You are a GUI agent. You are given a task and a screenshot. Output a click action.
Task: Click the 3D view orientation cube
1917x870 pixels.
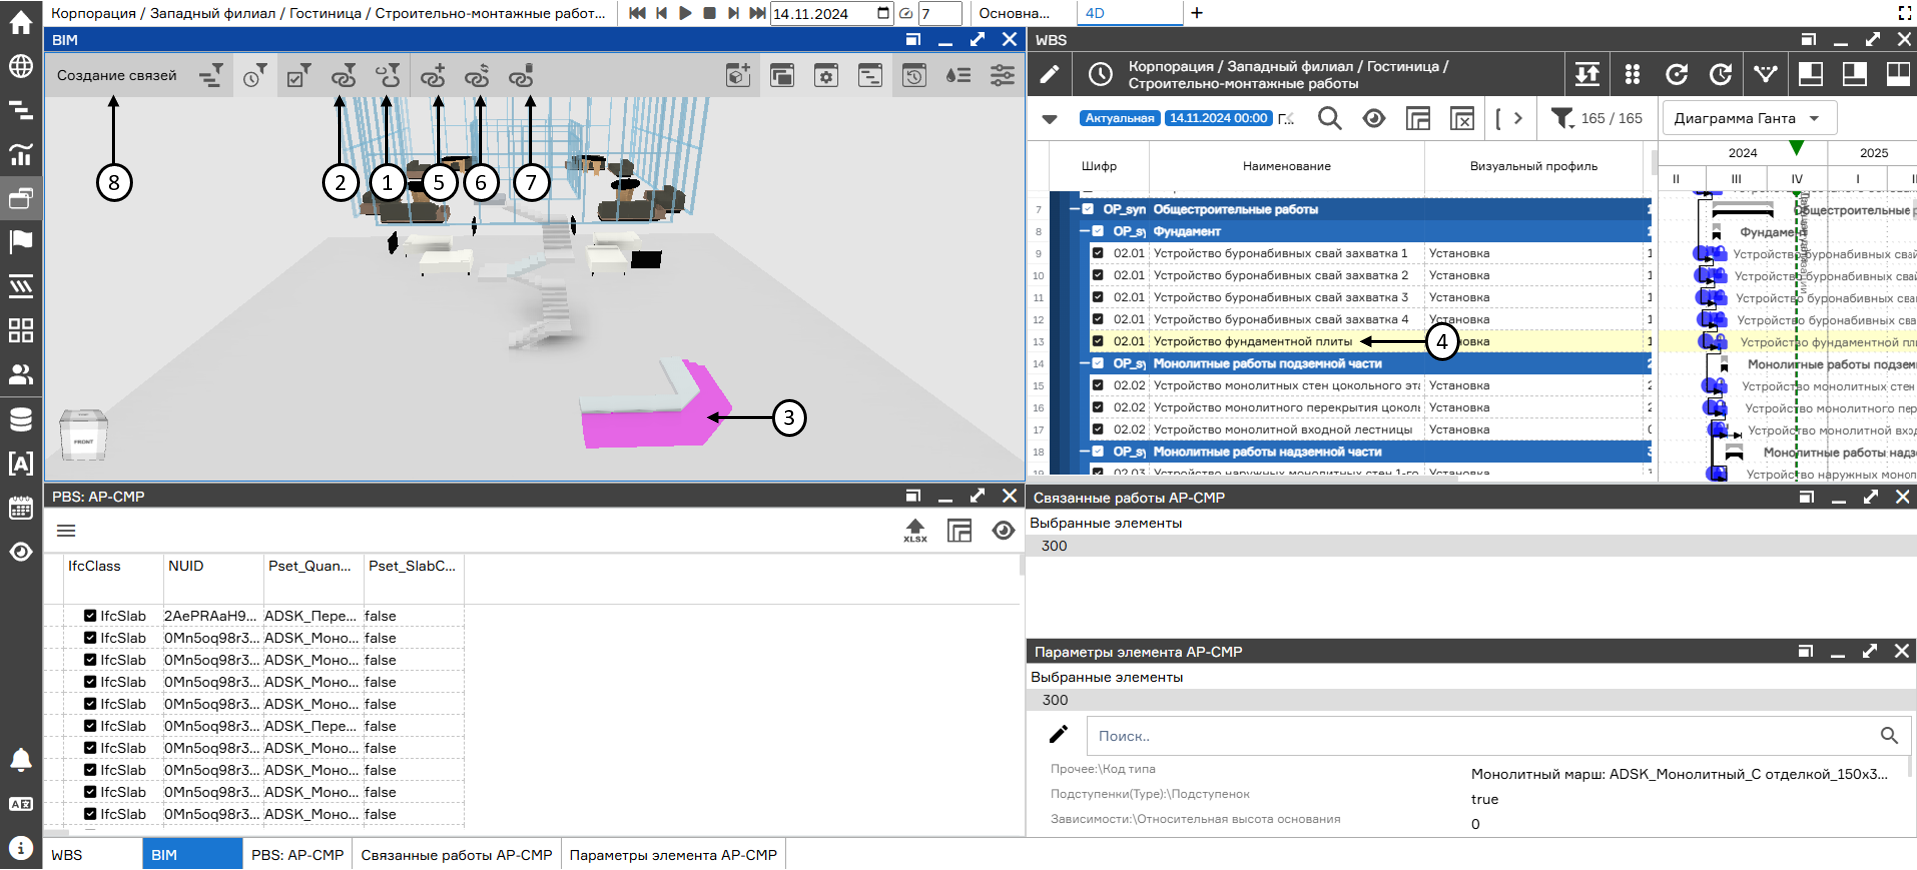(x=84, y=435)
